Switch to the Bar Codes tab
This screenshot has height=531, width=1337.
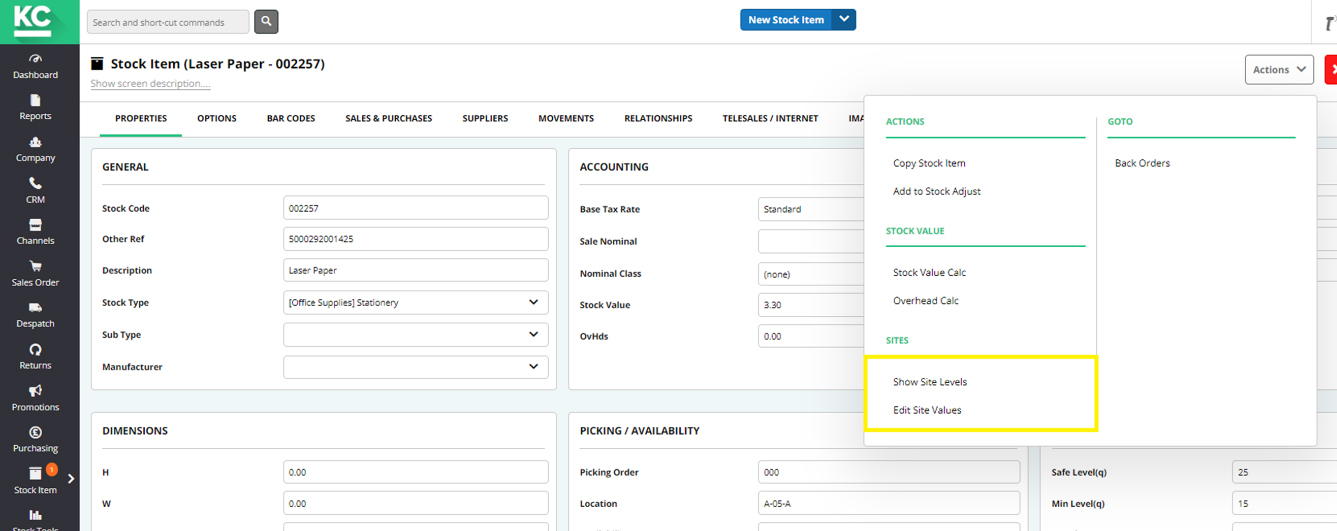[x=291, y=118]
